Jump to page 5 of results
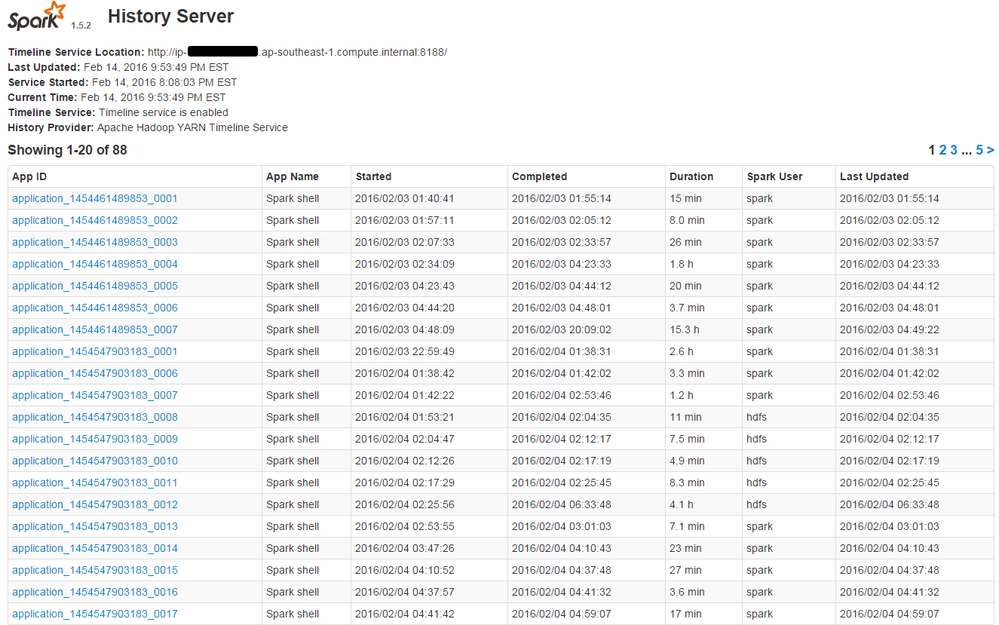The height and width of the screenshot is (625, 999). click(x=979, y=150)
